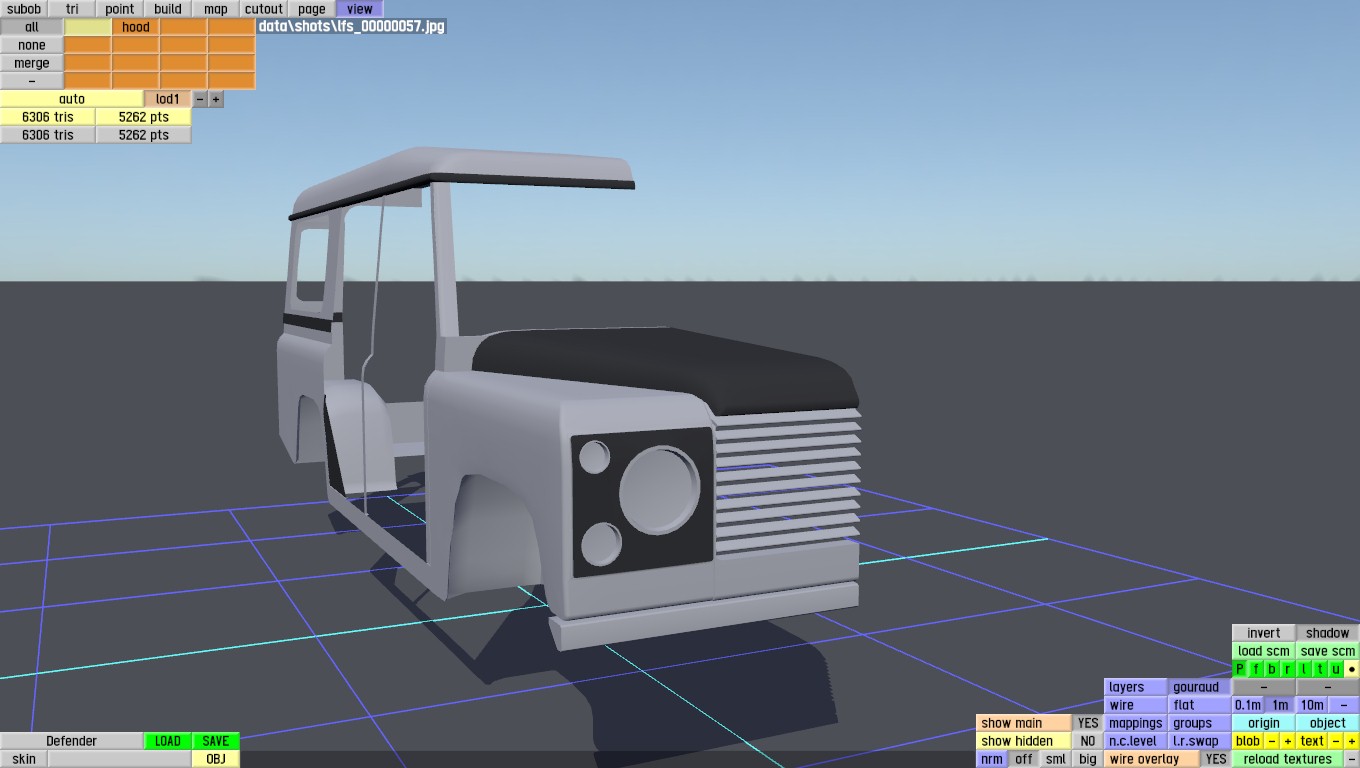Click the screenshot path data\shots\lfs_00000057.jpg
This screenshot has height=768, width=1360.
[351, 27]
